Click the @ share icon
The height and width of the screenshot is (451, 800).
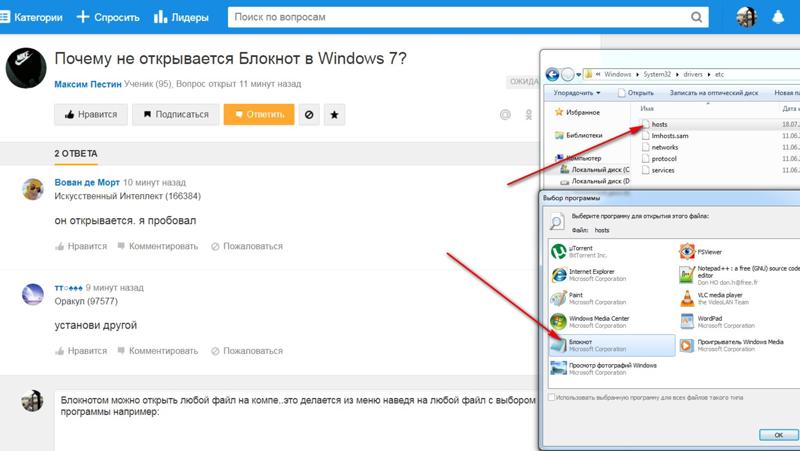point(505,115)
